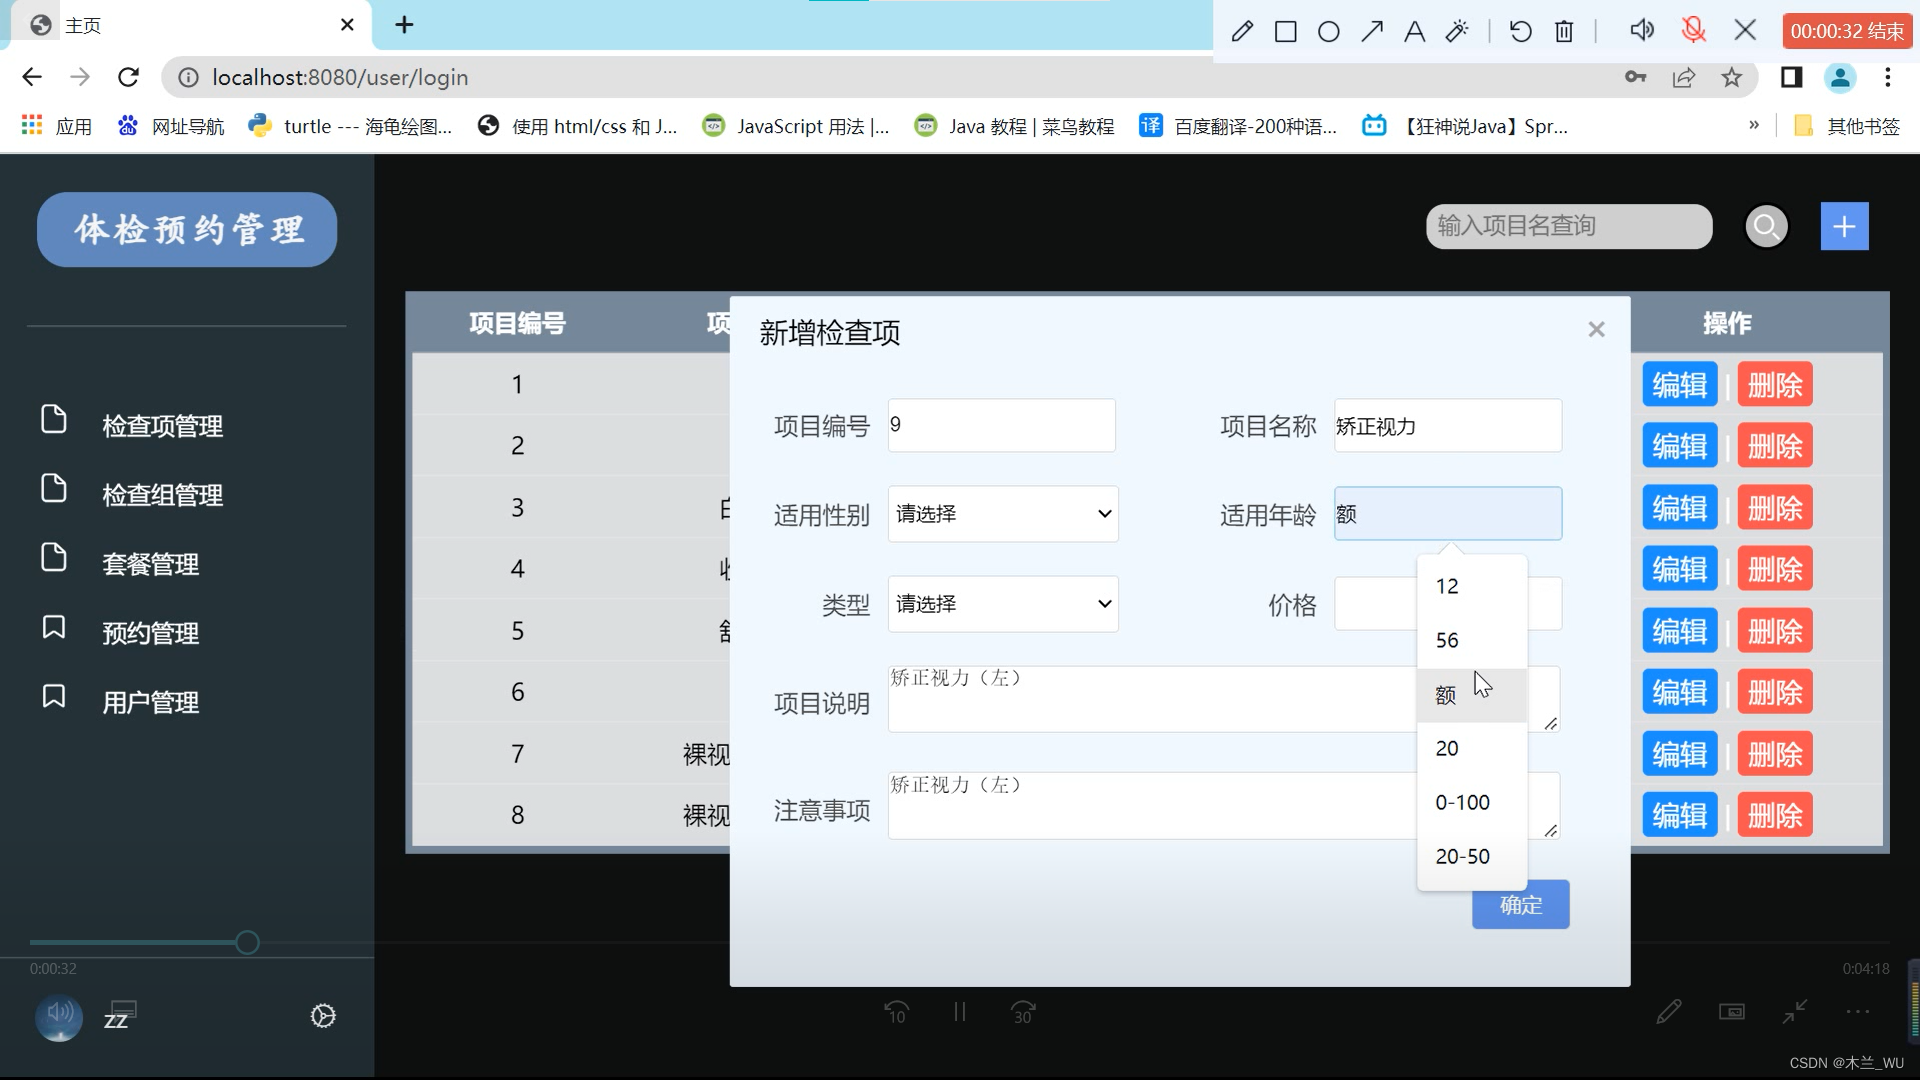Toggle the muted microphone icon
Image resolution: width=1920 pixels, height=1080 pixels.
pos(1693,30)
